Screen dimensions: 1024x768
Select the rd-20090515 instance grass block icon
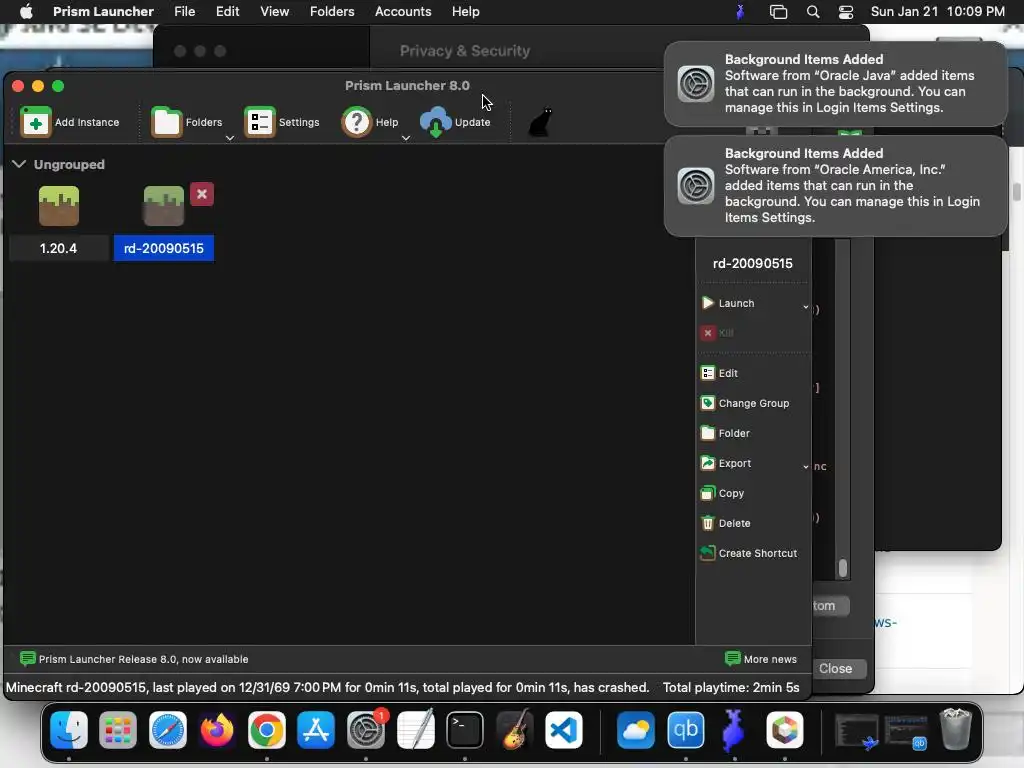tap(163, 206)
